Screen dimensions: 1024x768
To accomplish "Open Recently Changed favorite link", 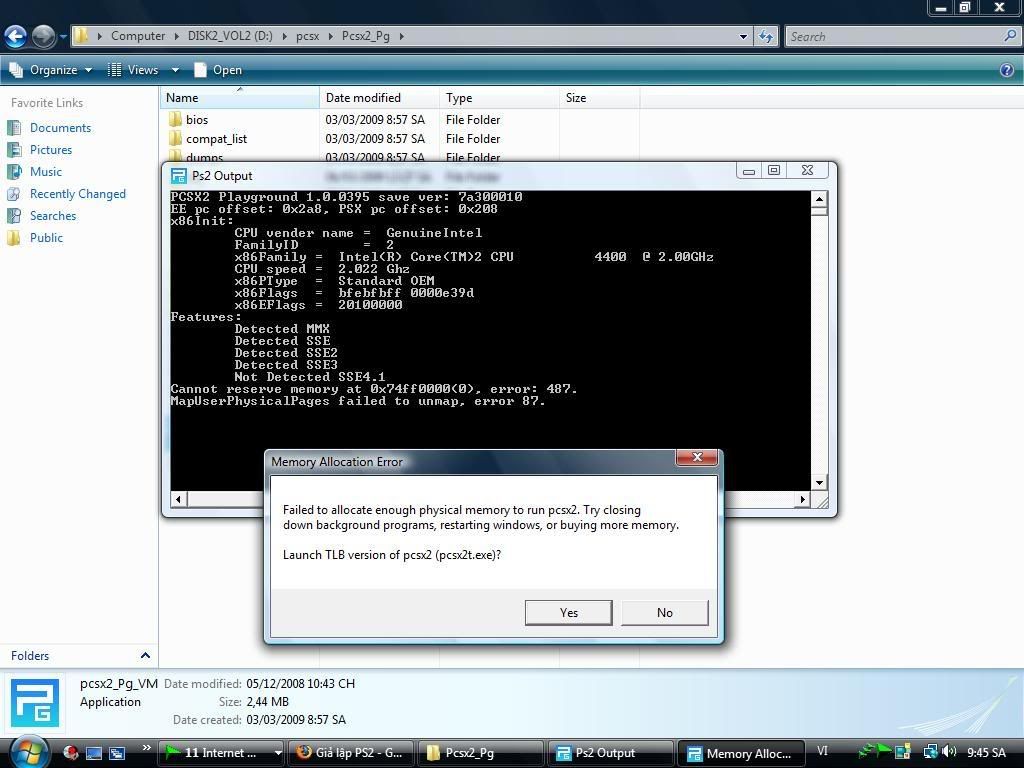I will tap(78, 194).
